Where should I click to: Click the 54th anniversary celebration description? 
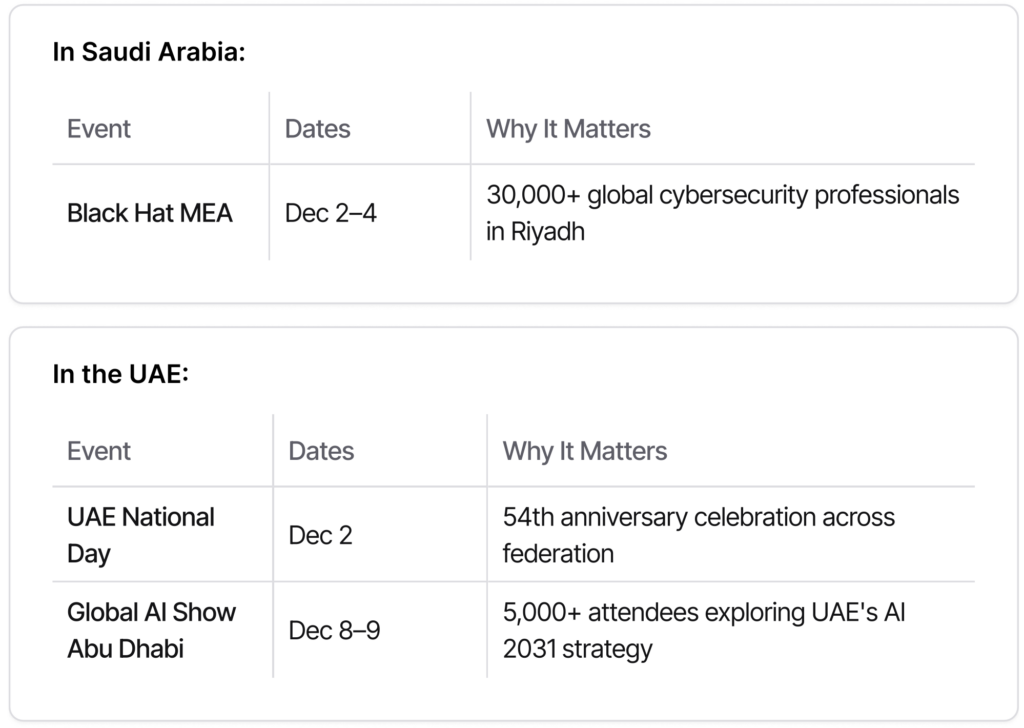point(698,517)
